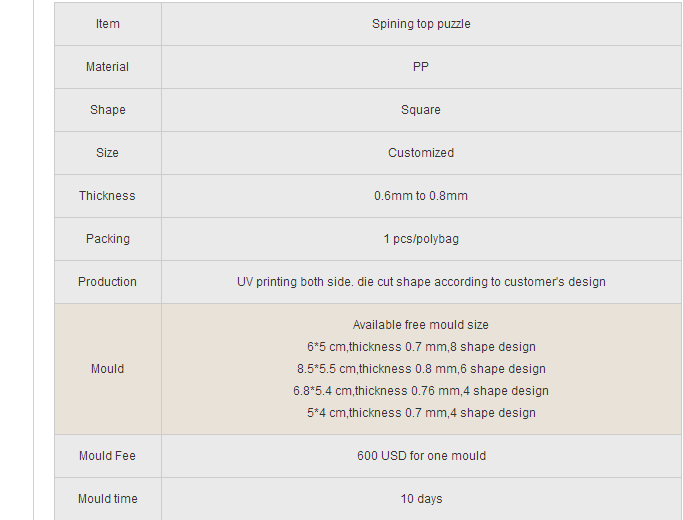Select the Spining top puzzle text

click(x=421, y=24)
